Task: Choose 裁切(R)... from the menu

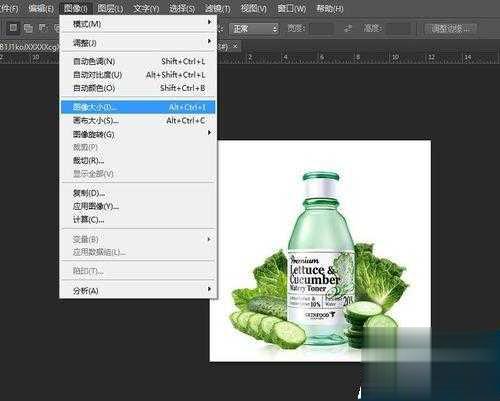Action: pos(138,160)
